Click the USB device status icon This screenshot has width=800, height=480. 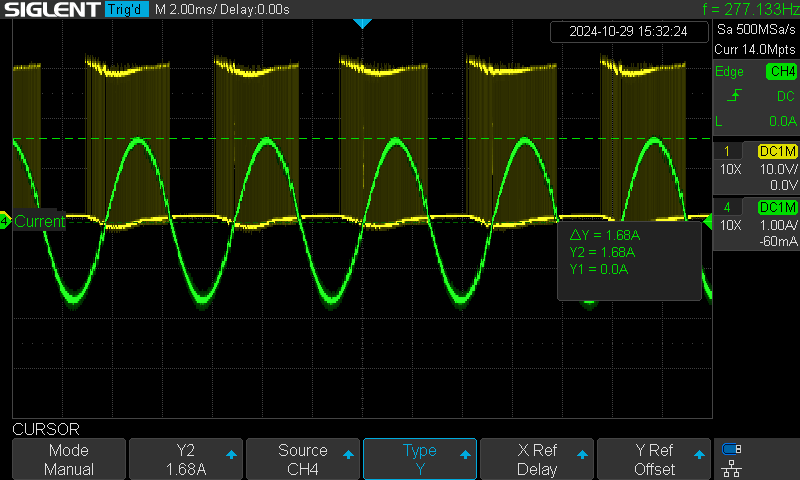click(732, 449)
